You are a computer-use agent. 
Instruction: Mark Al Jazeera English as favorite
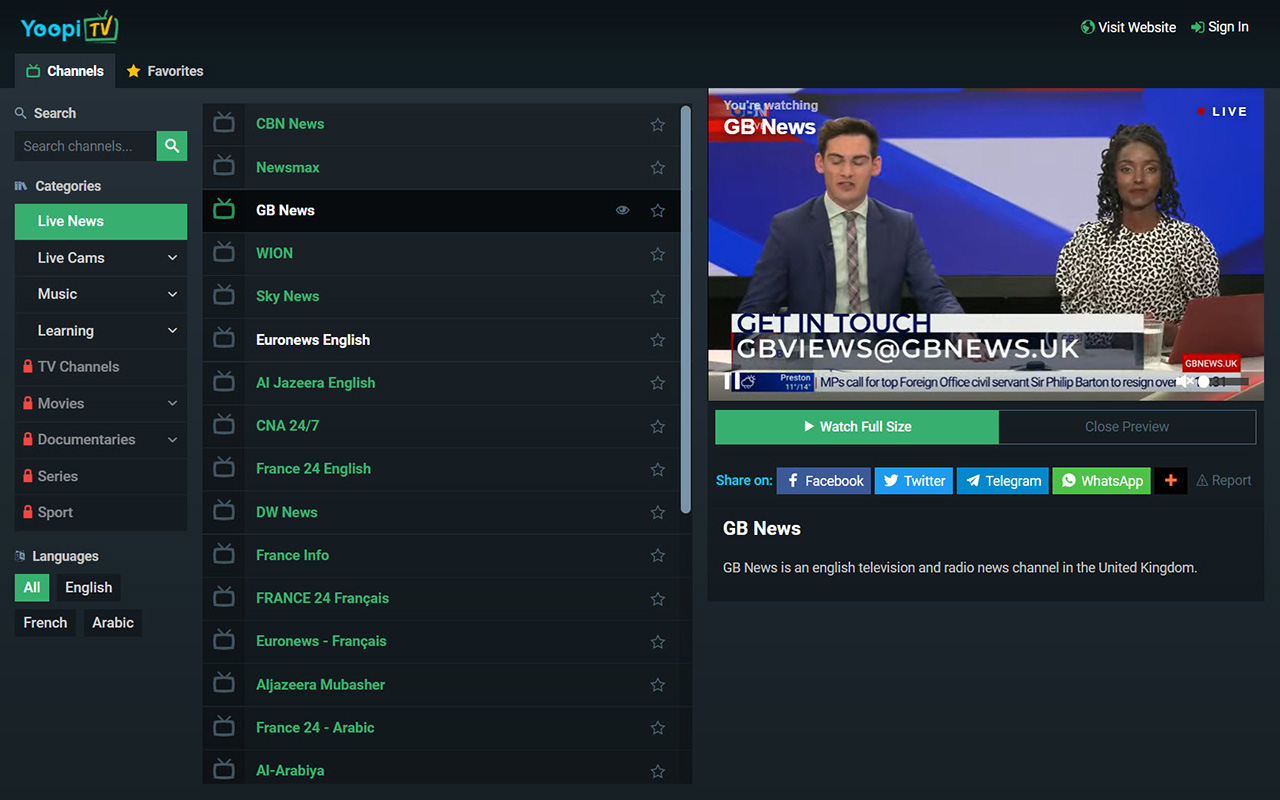[658, 383]
